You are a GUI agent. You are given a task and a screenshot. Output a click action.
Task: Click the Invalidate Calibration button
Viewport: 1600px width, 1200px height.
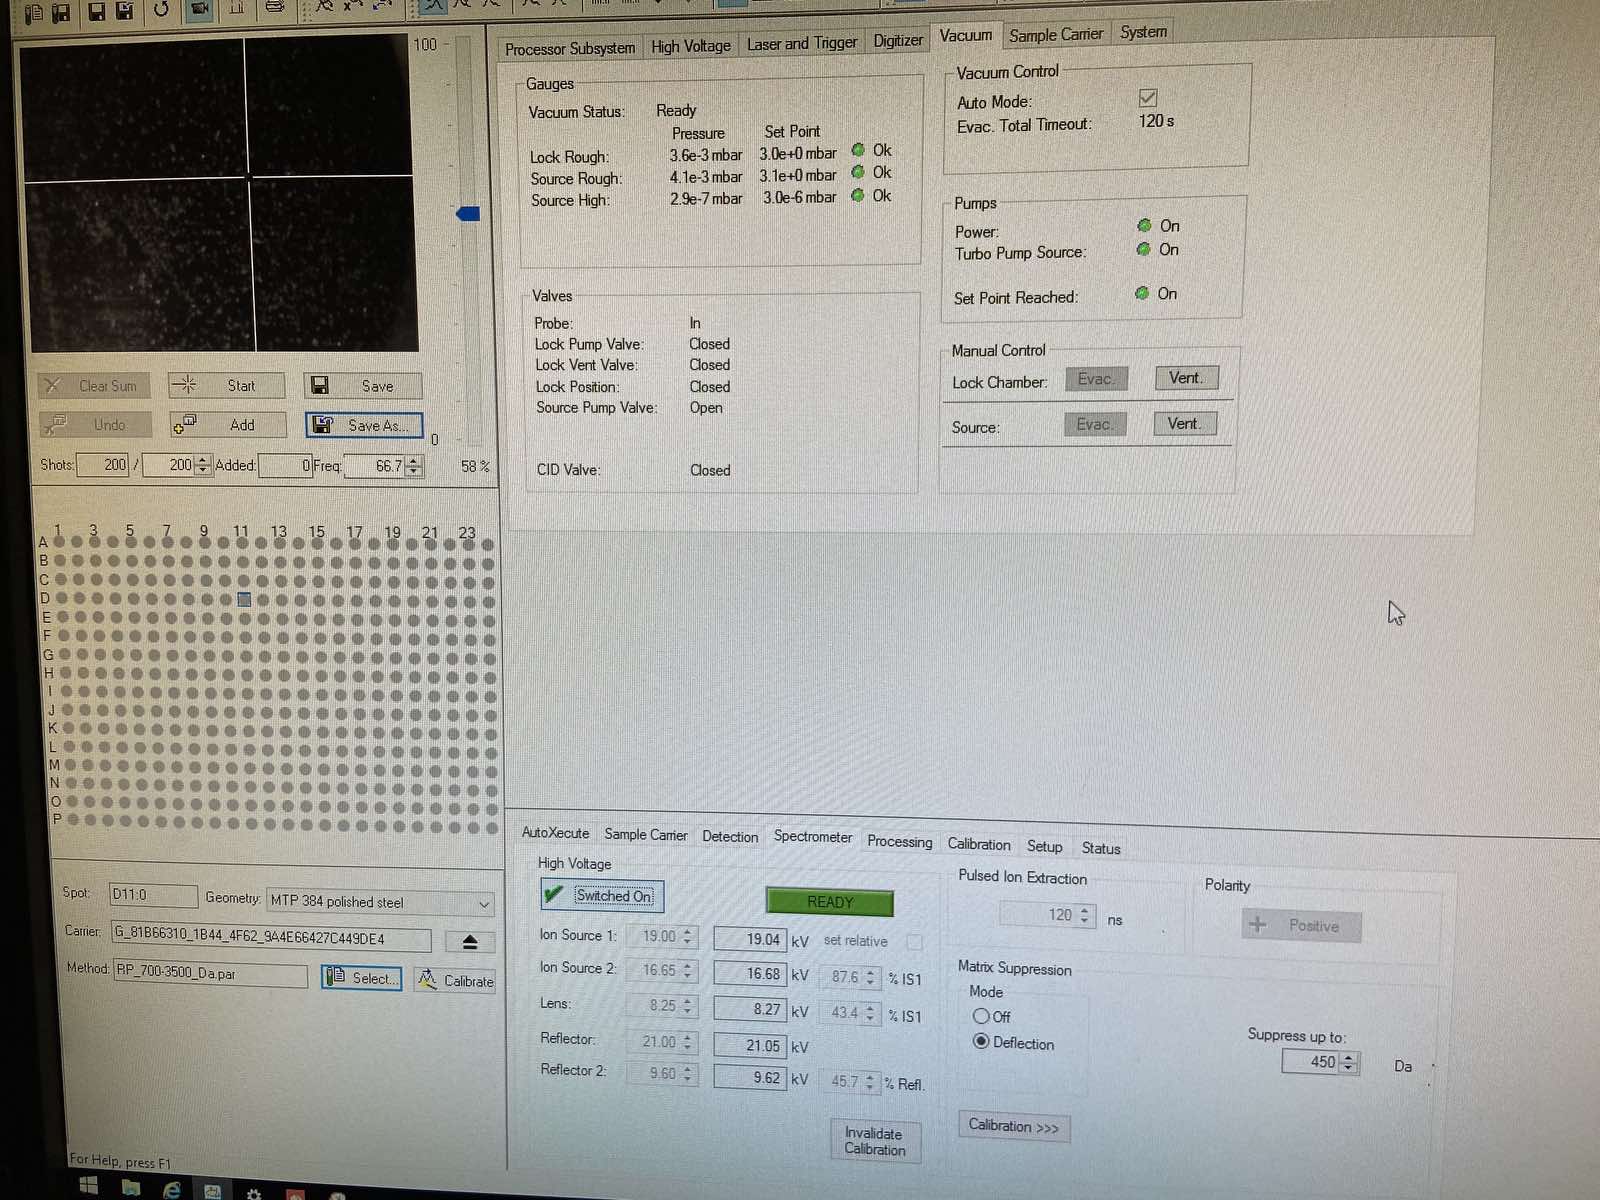pos(875,1141)
